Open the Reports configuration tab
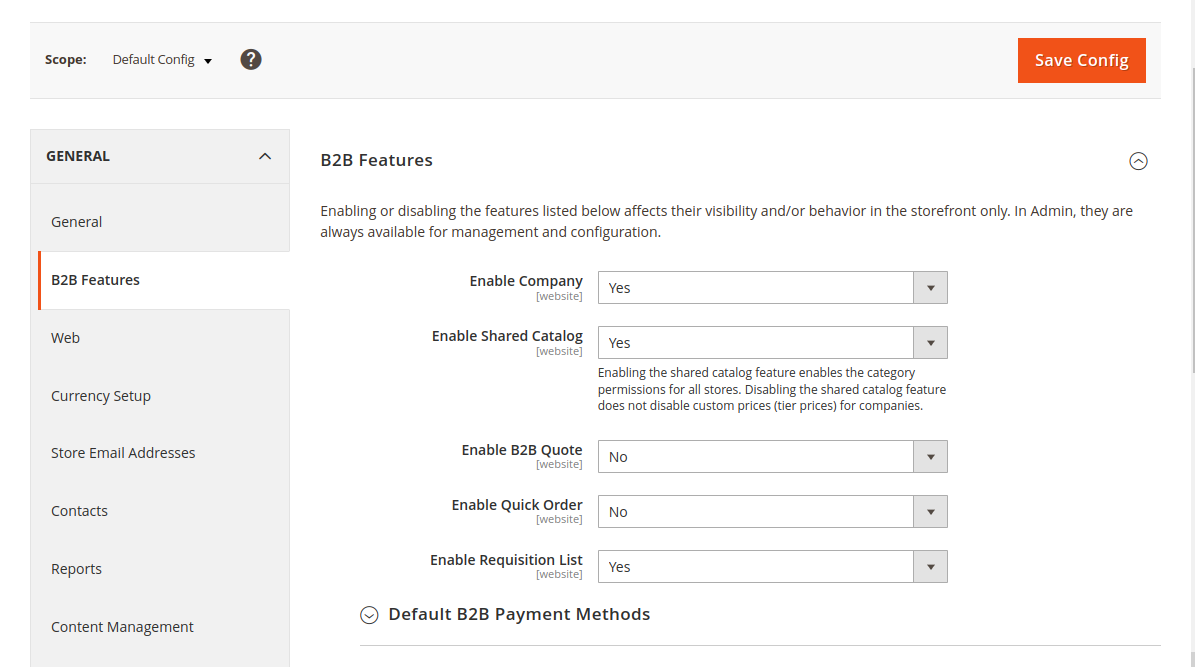This screenshot has width=1195, height=667. pos(77,569)
